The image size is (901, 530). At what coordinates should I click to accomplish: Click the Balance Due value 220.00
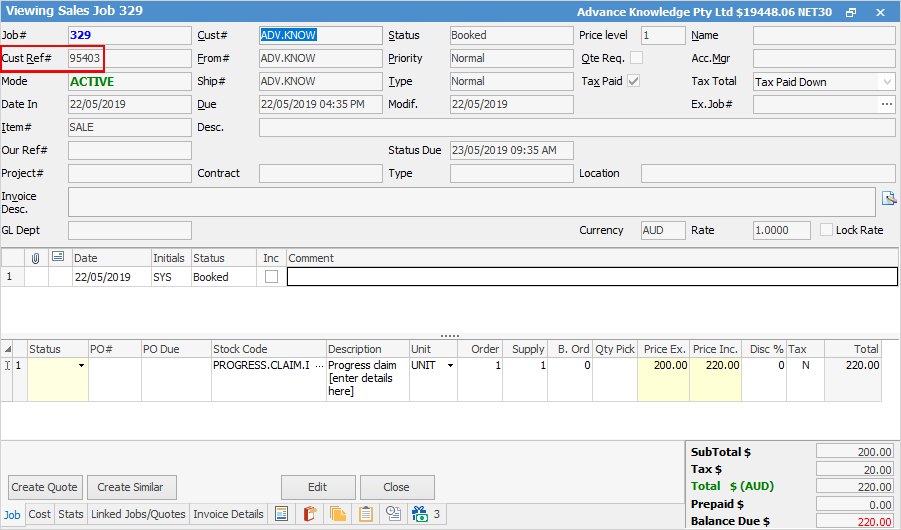(854, 522)
